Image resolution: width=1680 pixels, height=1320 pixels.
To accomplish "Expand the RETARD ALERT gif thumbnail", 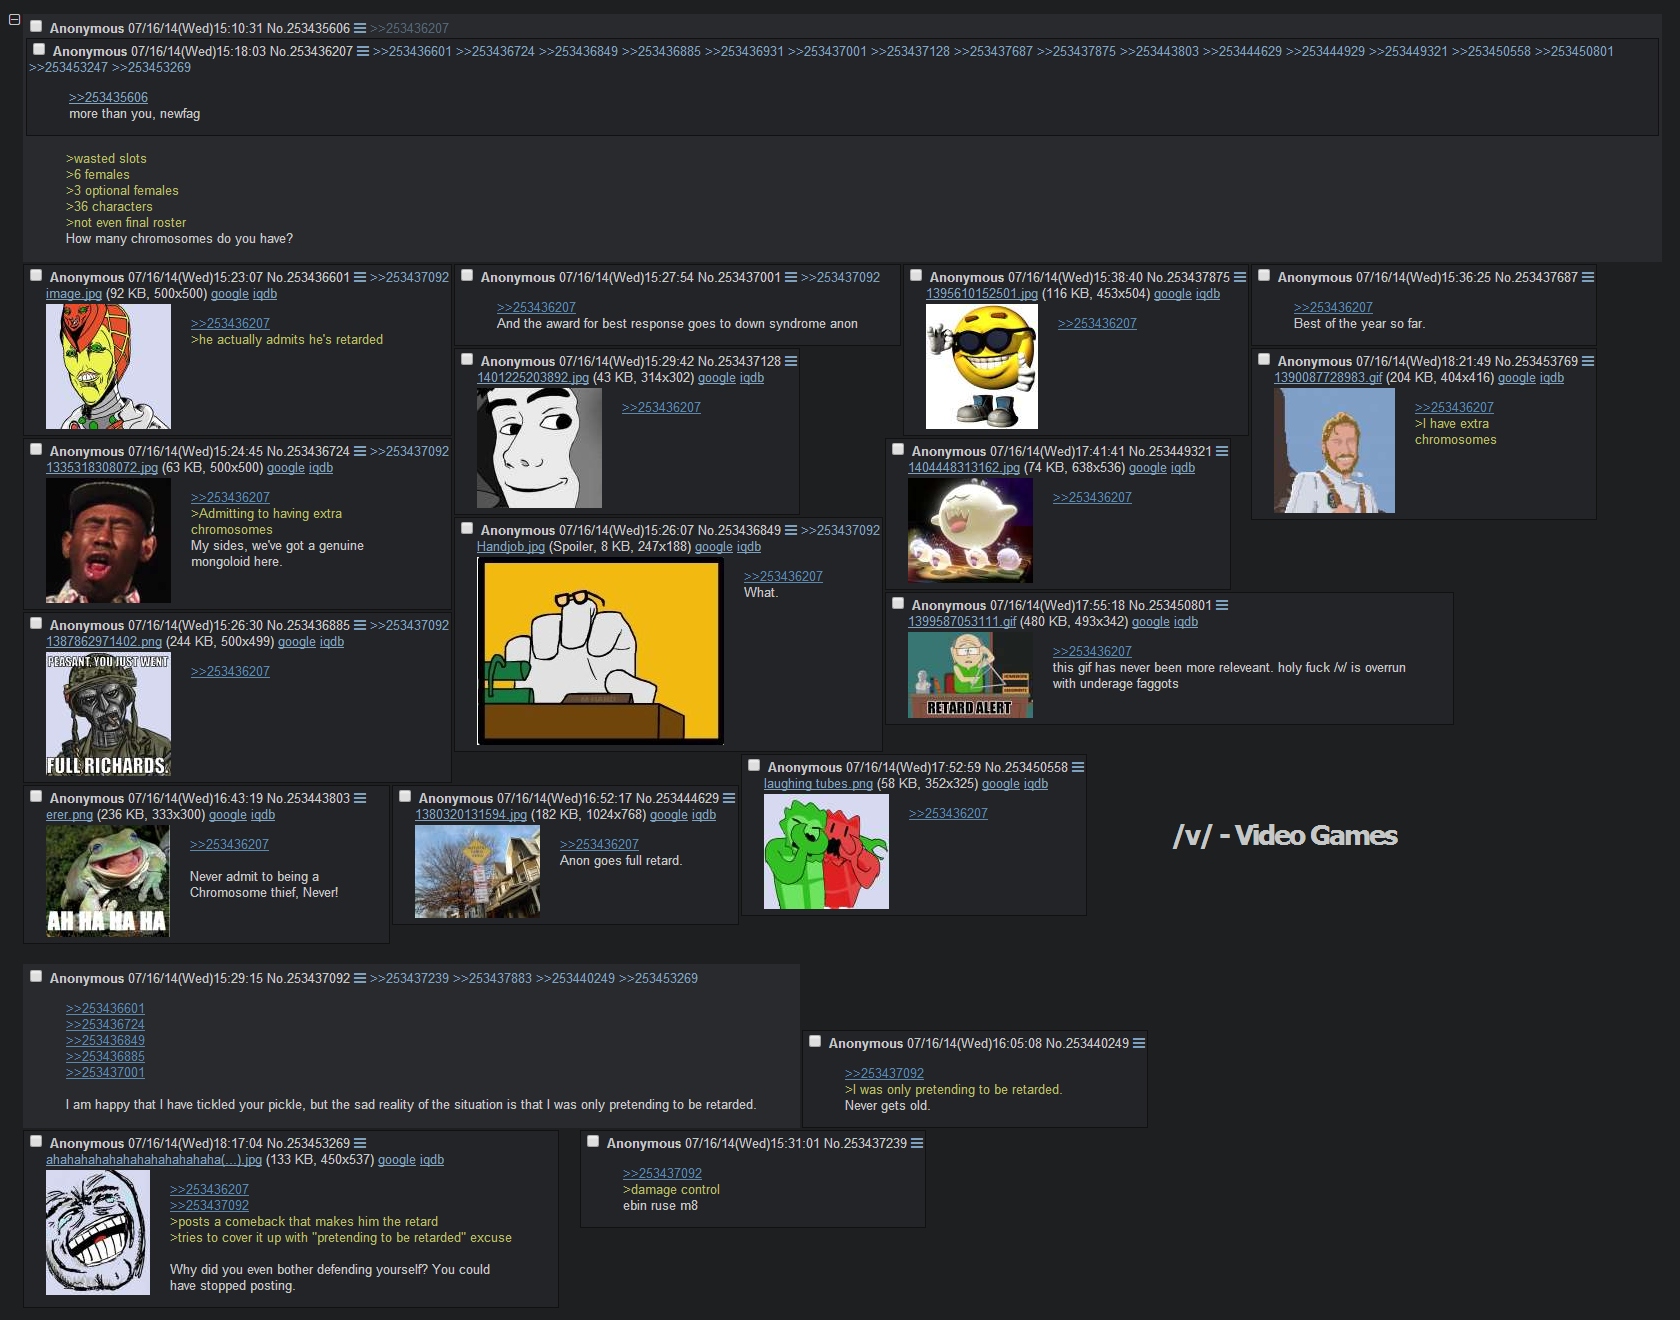I will (970, 675).
